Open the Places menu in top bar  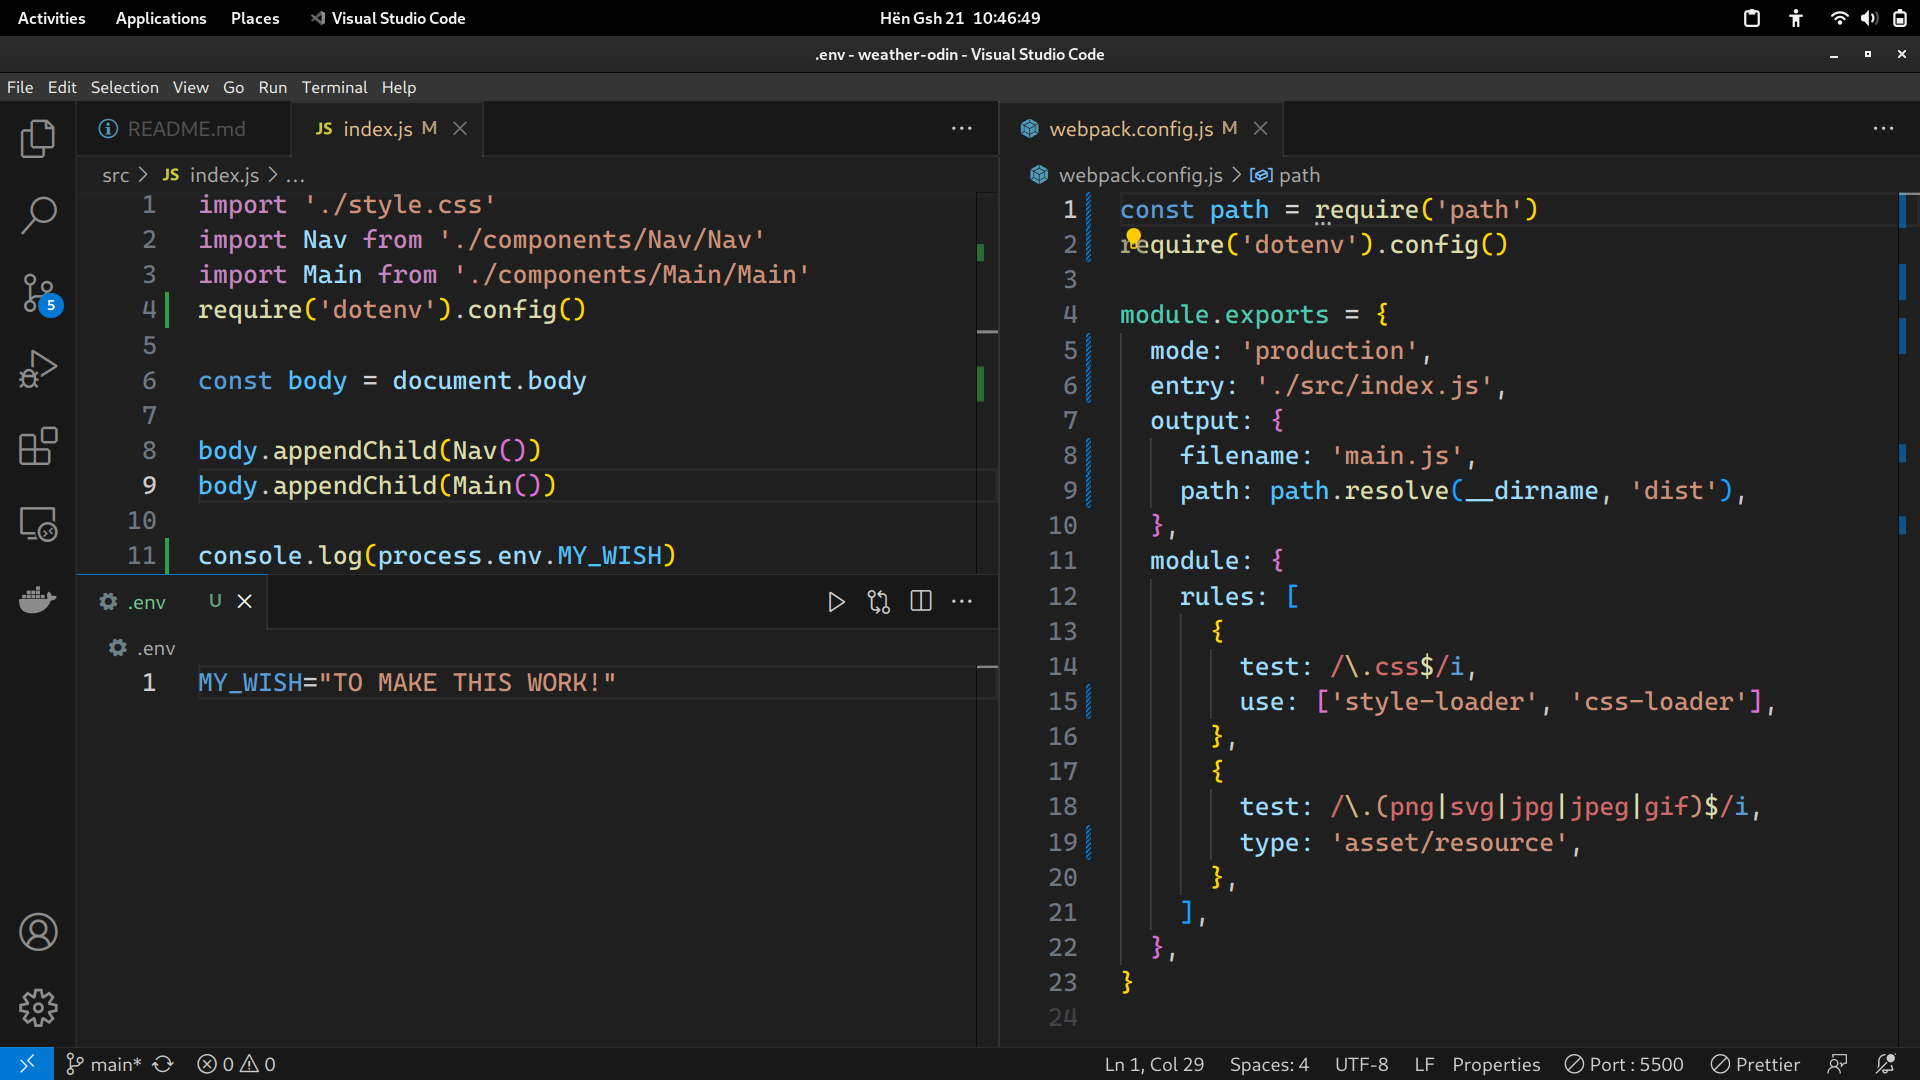[255, 18]
